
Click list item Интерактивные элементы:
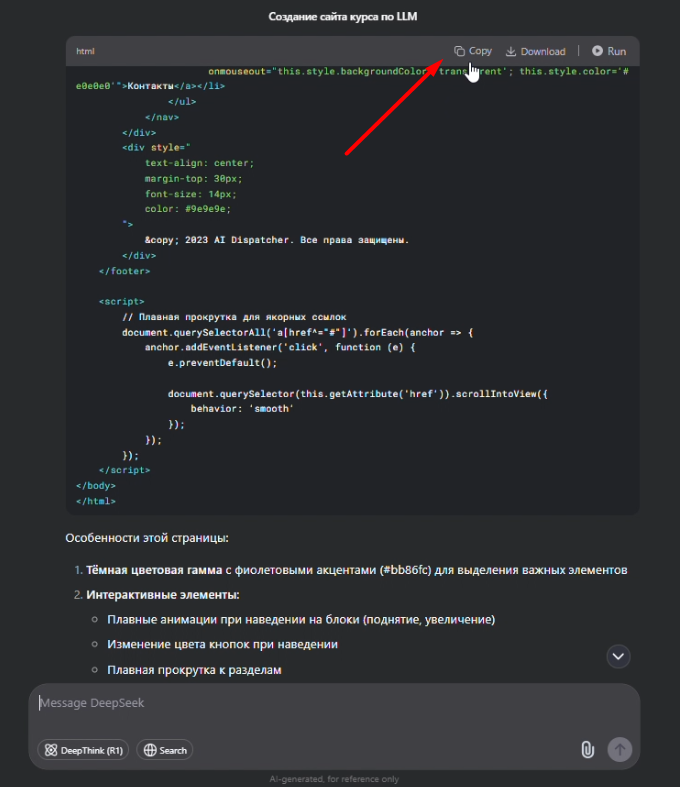point(163,595)
